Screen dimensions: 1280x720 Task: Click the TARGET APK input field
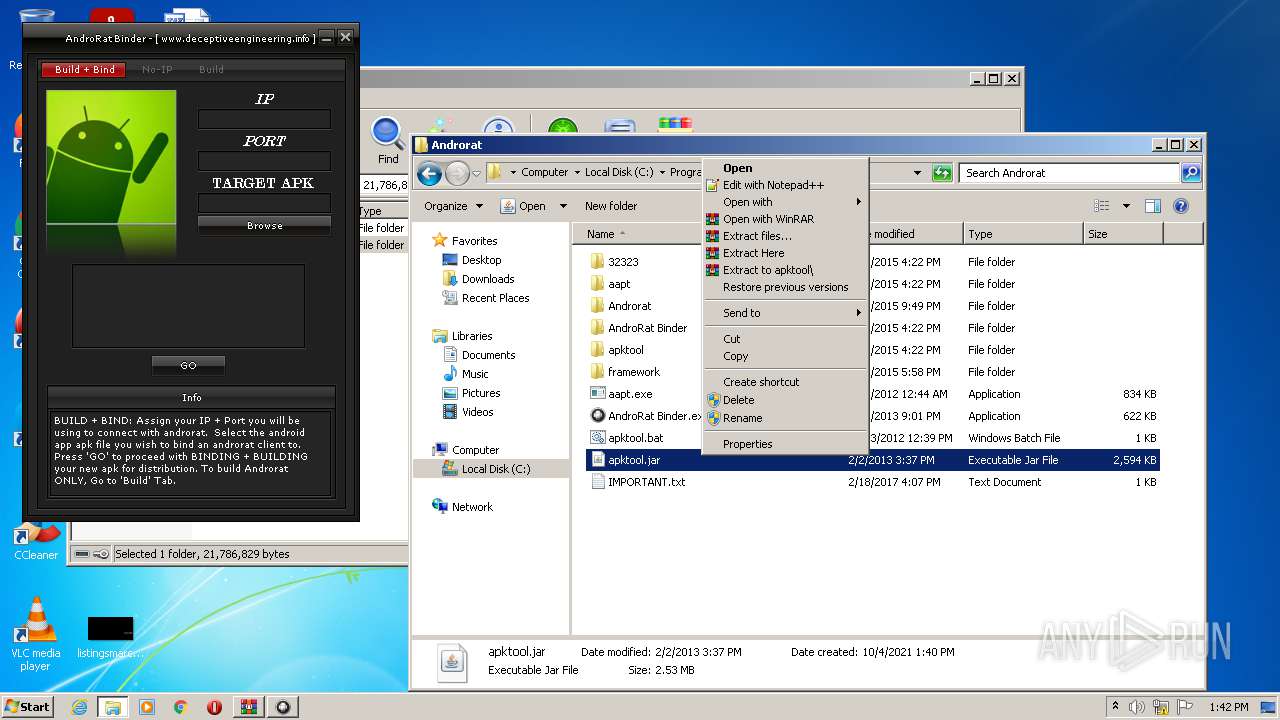(x=264, y=203)
